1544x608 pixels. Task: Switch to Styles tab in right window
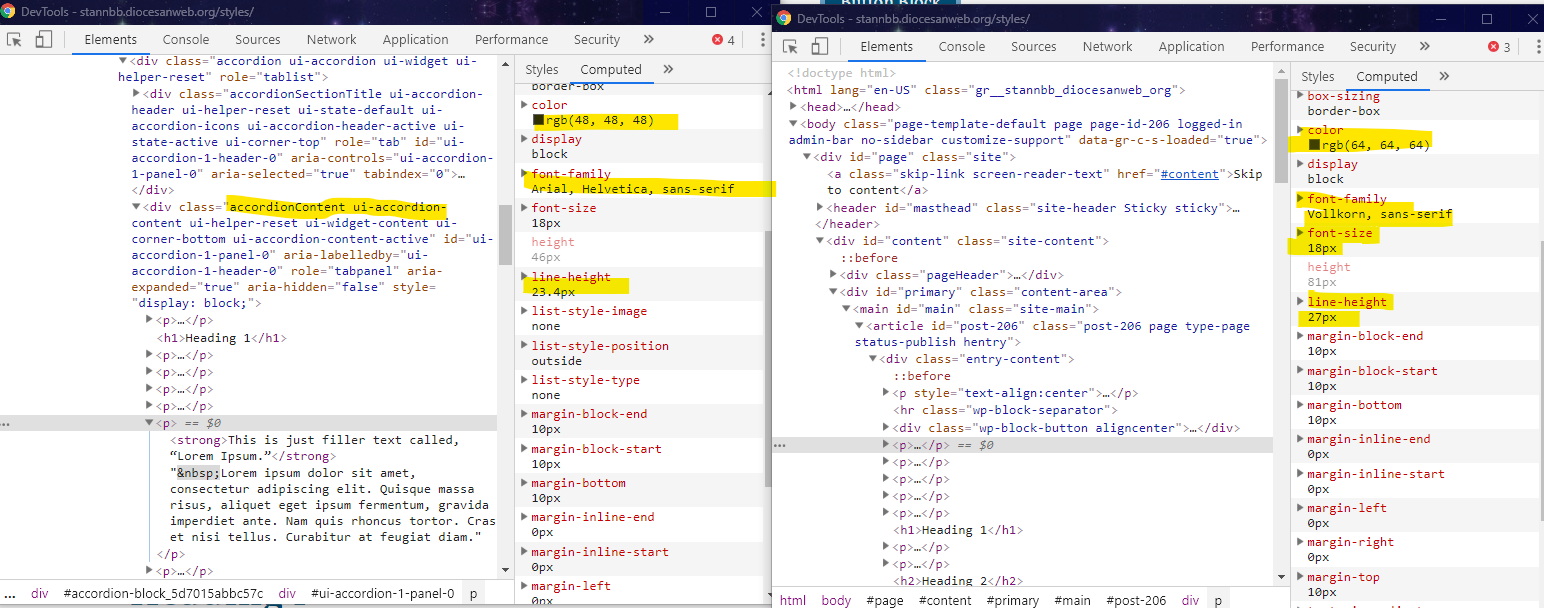pyautogui.click(x=1317, y=77)
